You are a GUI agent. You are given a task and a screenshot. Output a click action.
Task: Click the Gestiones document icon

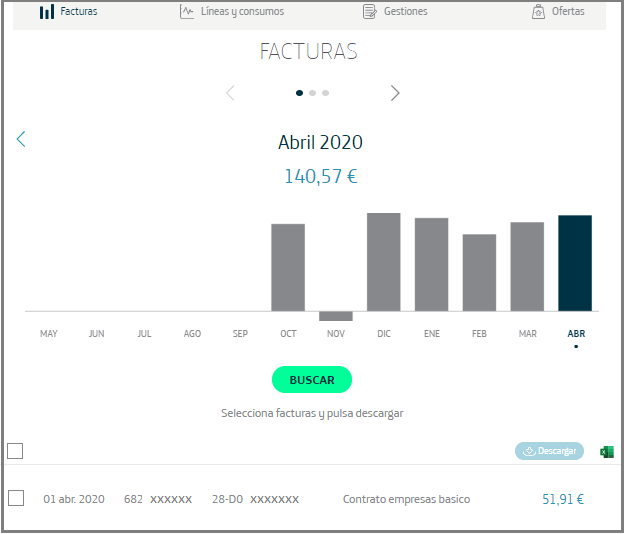[370, 12]
